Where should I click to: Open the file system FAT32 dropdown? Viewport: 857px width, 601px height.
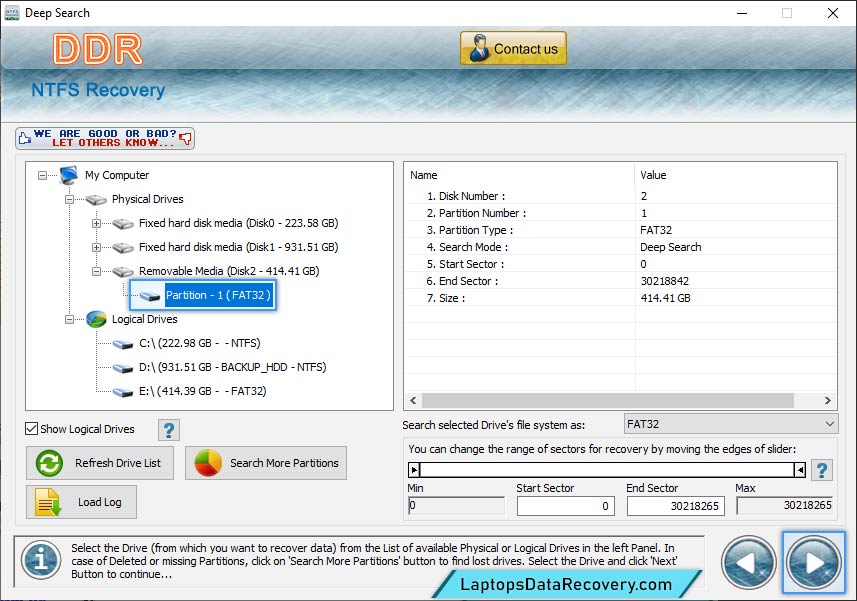point(731,424)
